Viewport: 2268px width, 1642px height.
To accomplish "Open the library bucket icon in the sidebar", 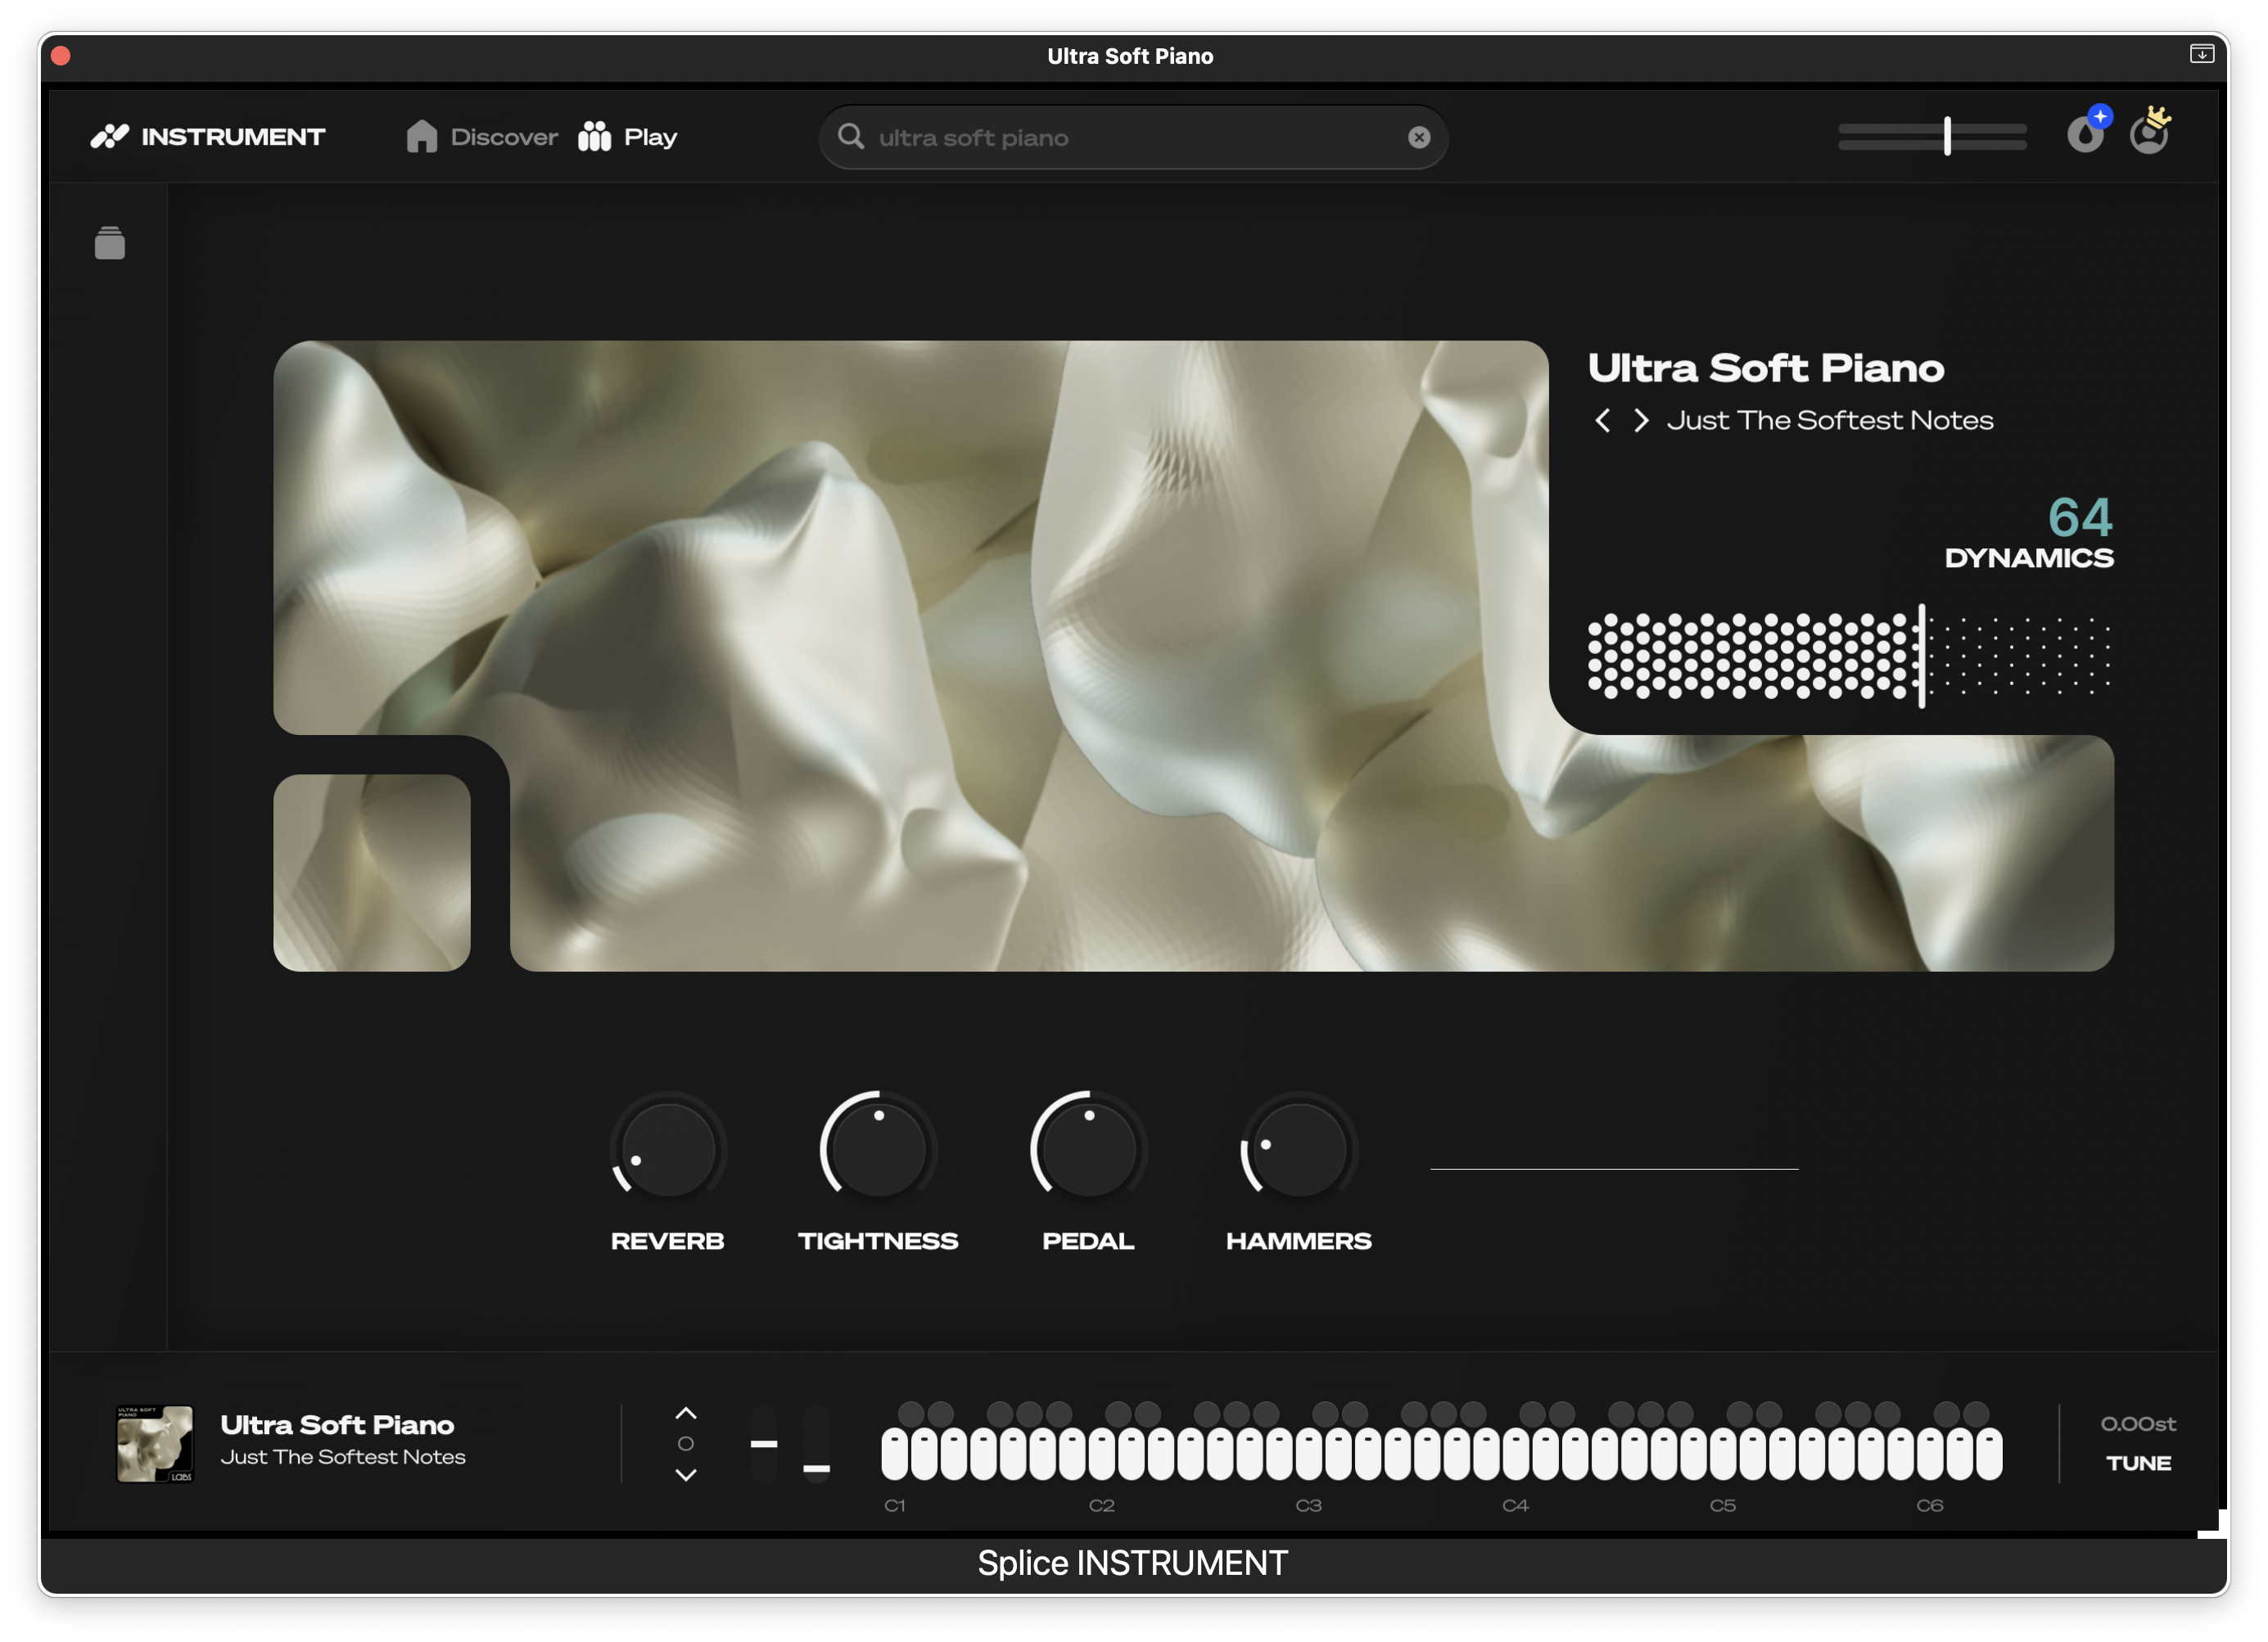I will pyautogui.click(x=110, y=243).
